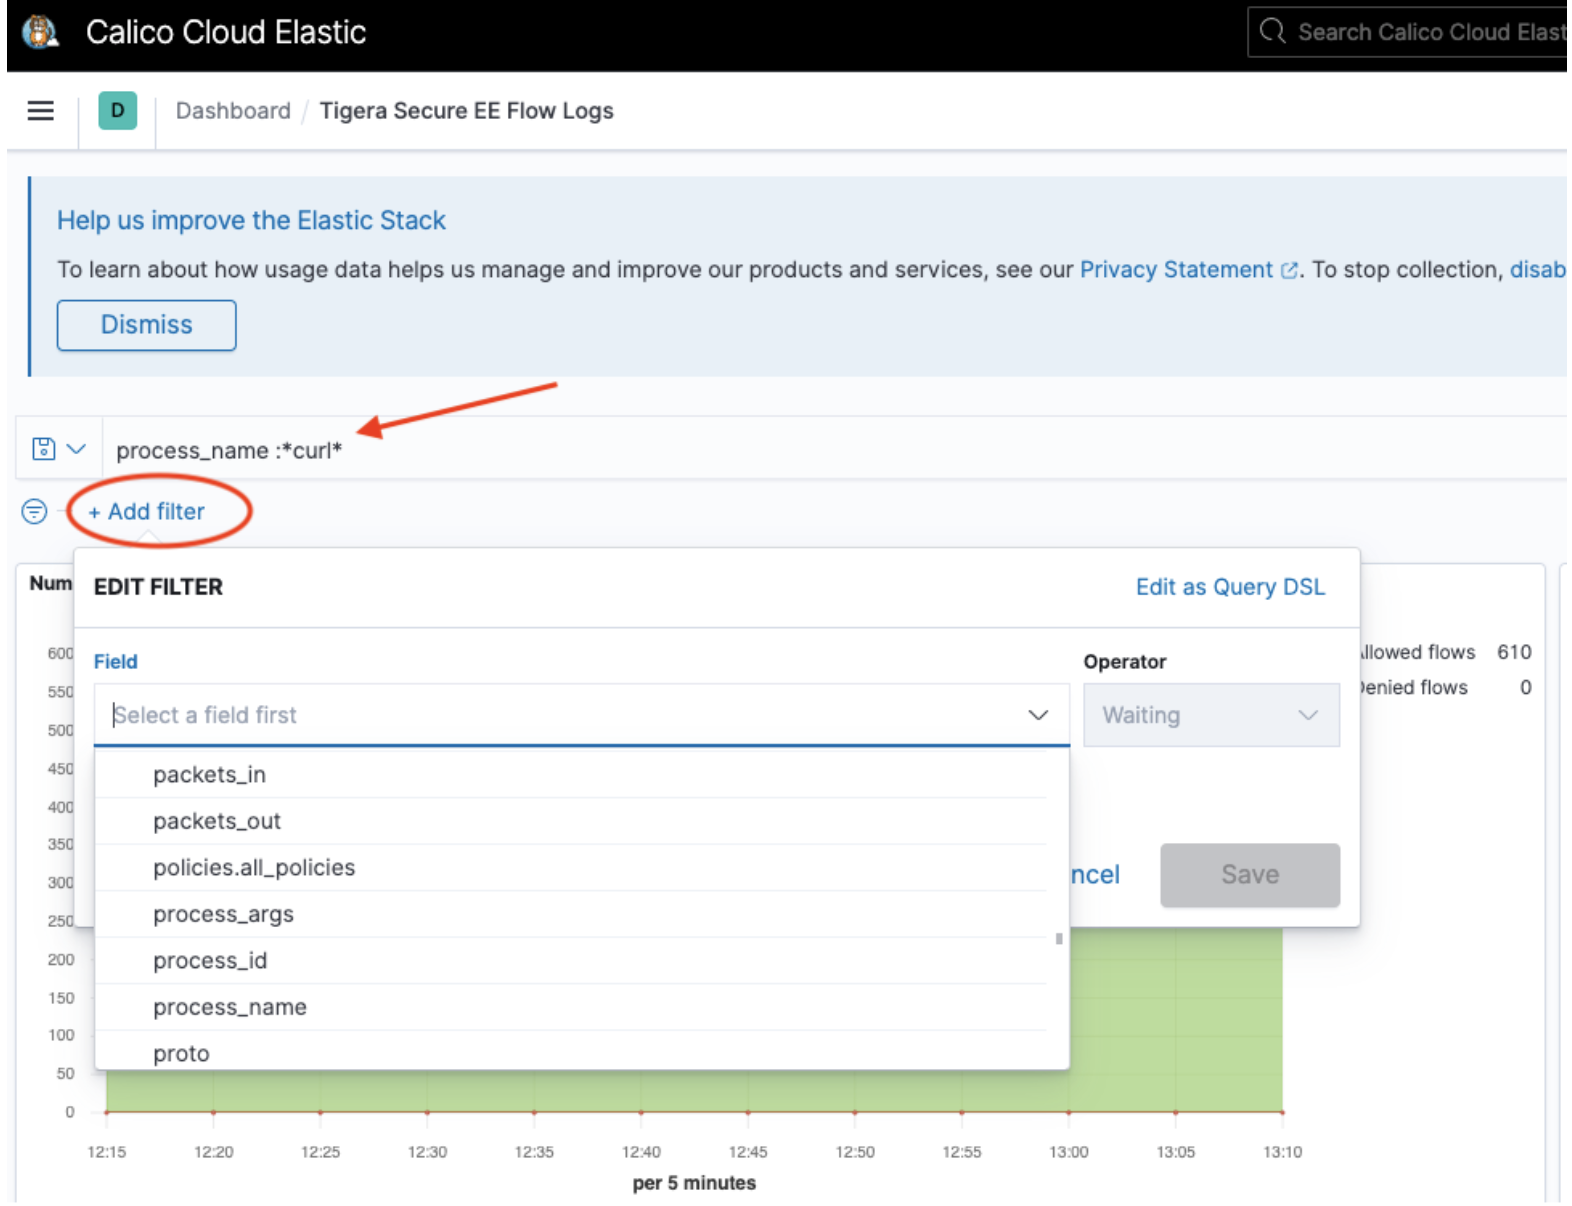
Task: Open the saved query disk icon
Action: point(43,449)
